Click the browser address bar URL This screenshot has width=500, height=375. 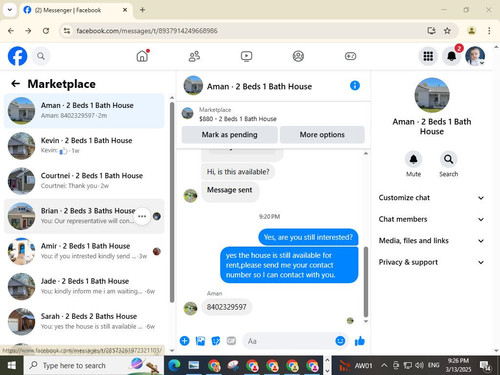[x=147, y=31]
